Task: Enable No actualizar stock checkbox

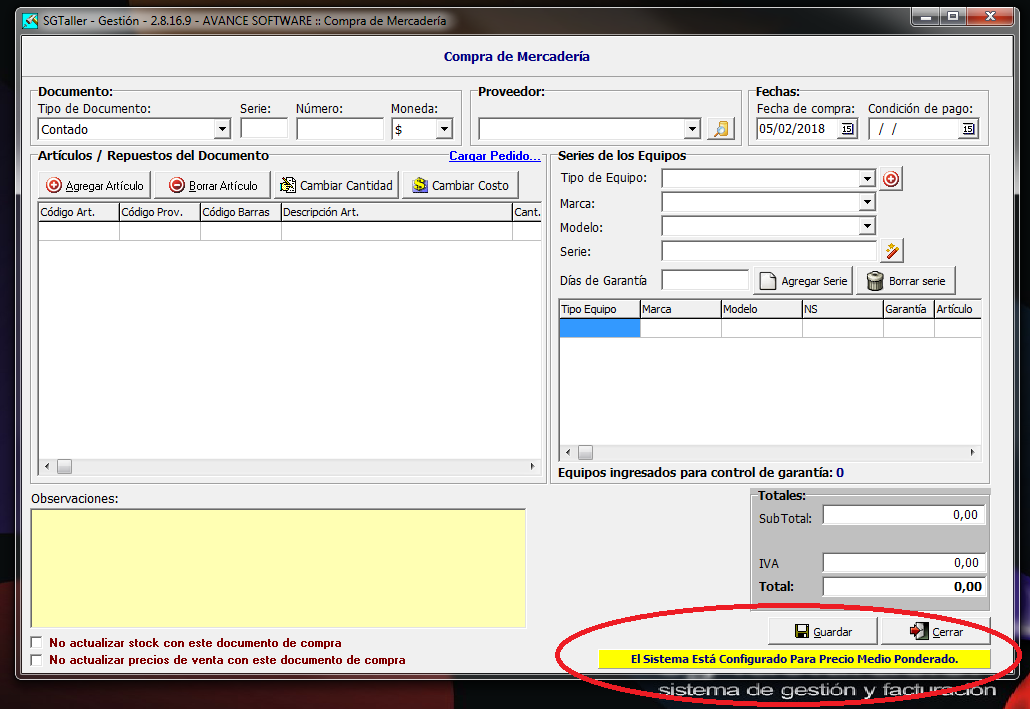Action: [37, 643]
